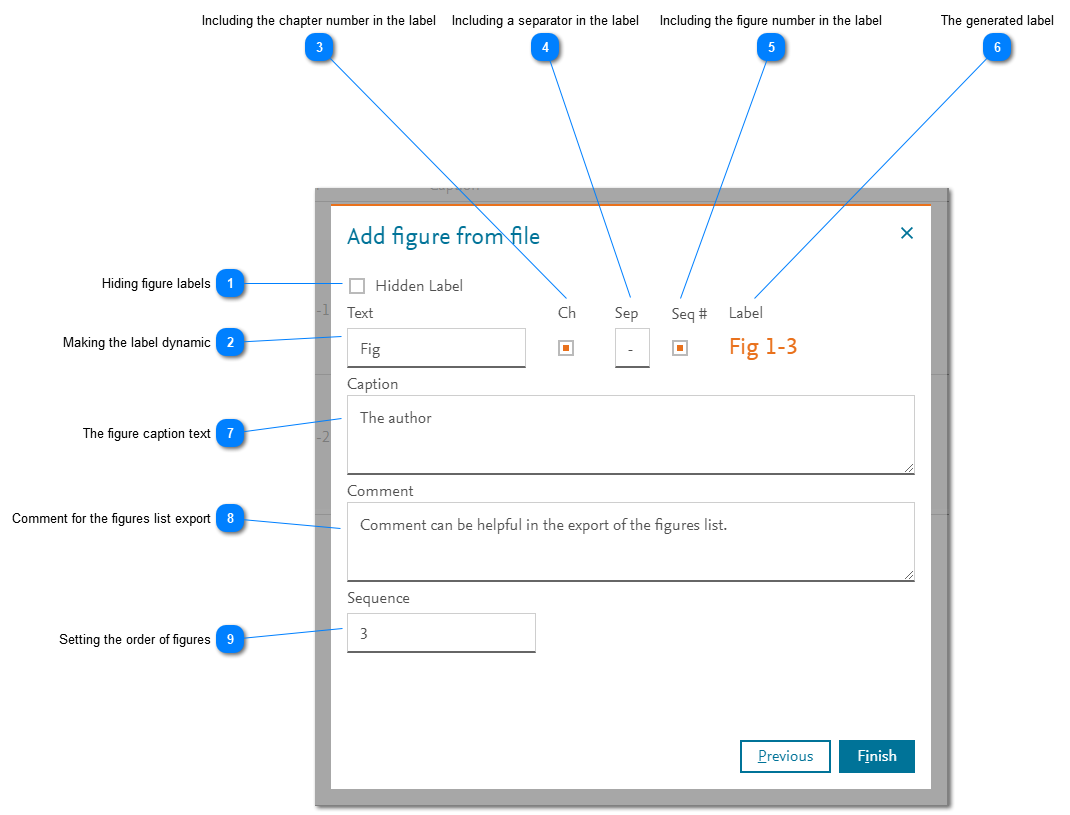This screenshot has height=815, width=1070.
Task: Click the Sep separator input field
Action: click(x=632, y=348)
